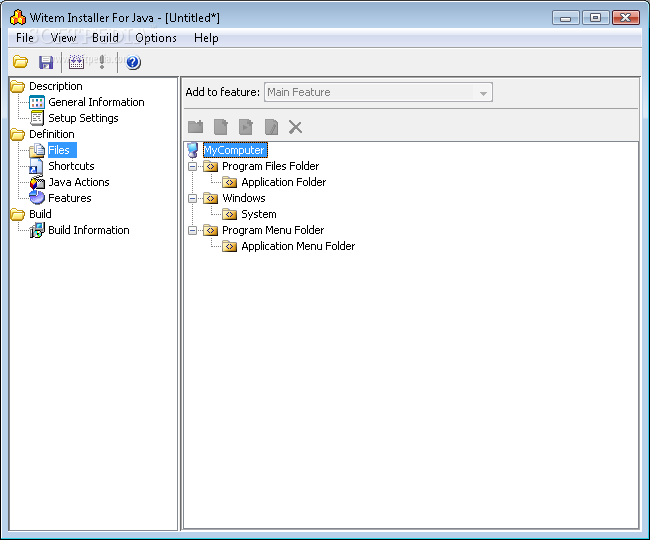Select Java Actions in the sidebar
This screenshot has height=540, width=650.
click(79, 182)
